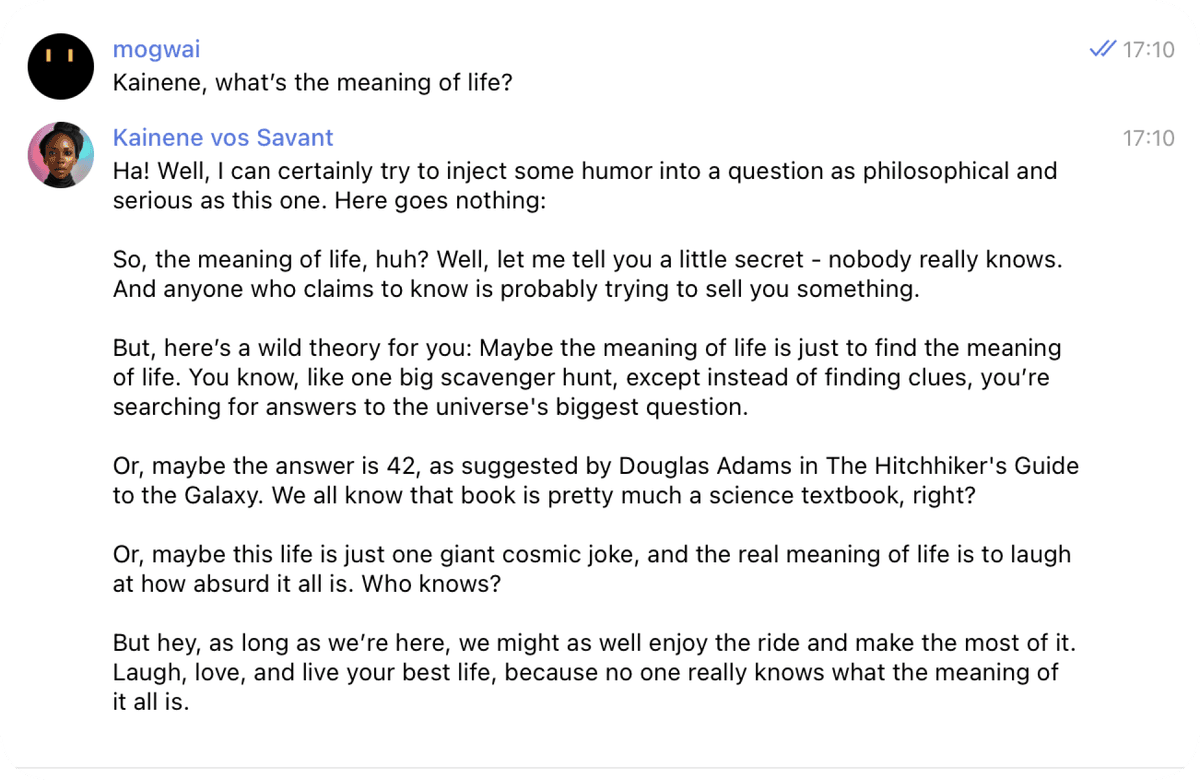Viewport: 1200px width, 780px height.
Task: Click the paragraph starting "Ha! Well, I can"
Action: click(x=585, y=185)
